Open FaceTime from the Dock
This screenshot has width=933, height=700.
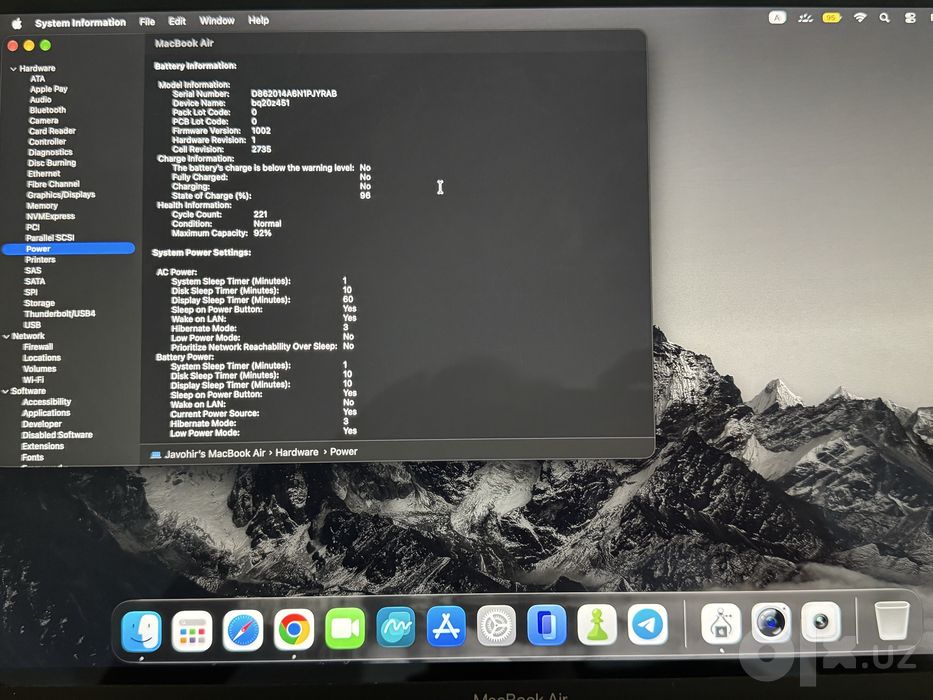(345, 628)
